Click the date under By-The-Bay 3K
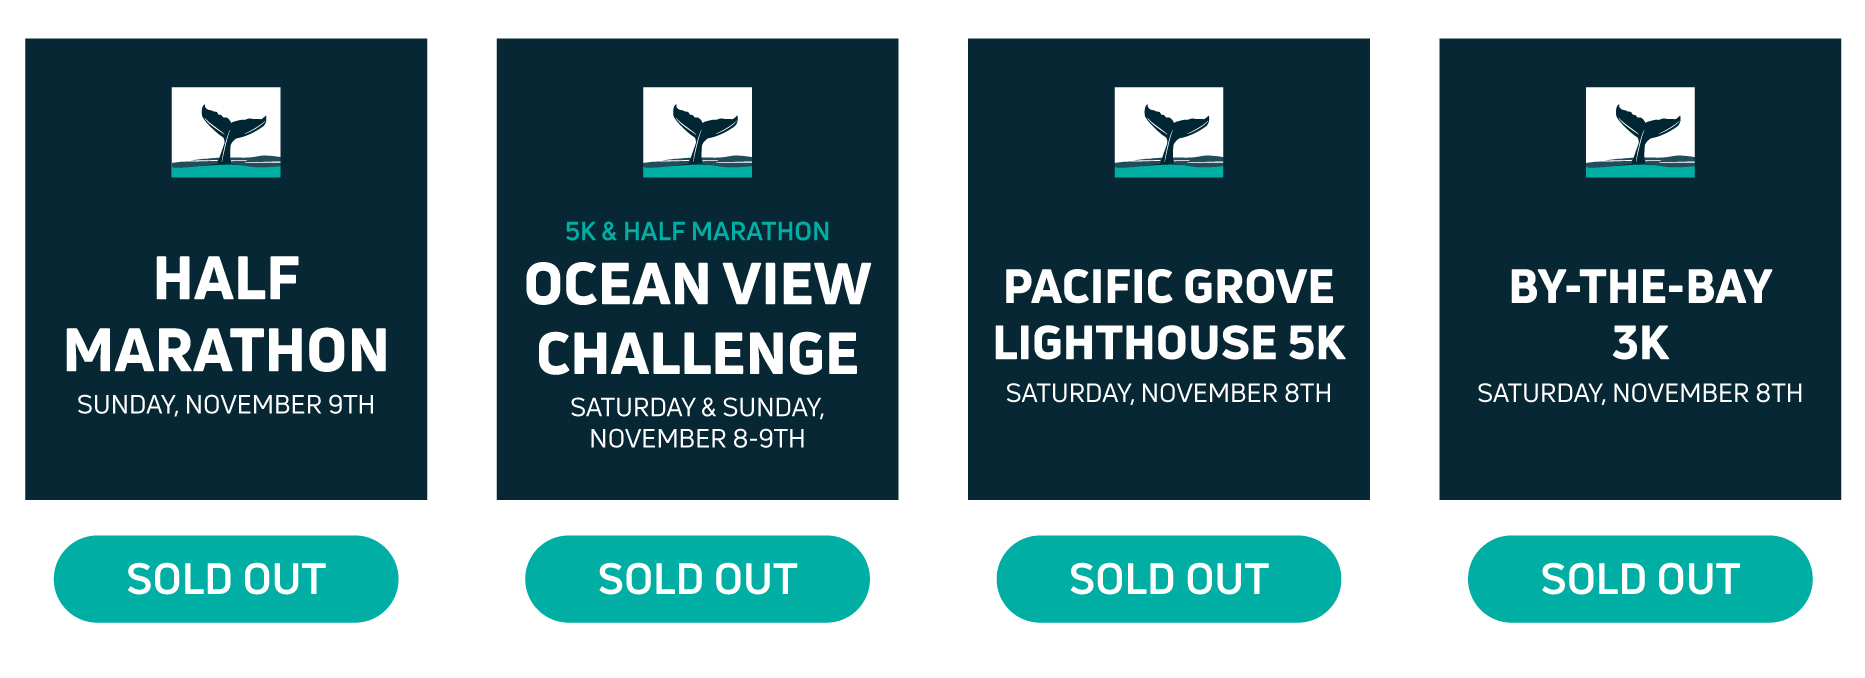The image size is (1865, 678). [1640, 394]
